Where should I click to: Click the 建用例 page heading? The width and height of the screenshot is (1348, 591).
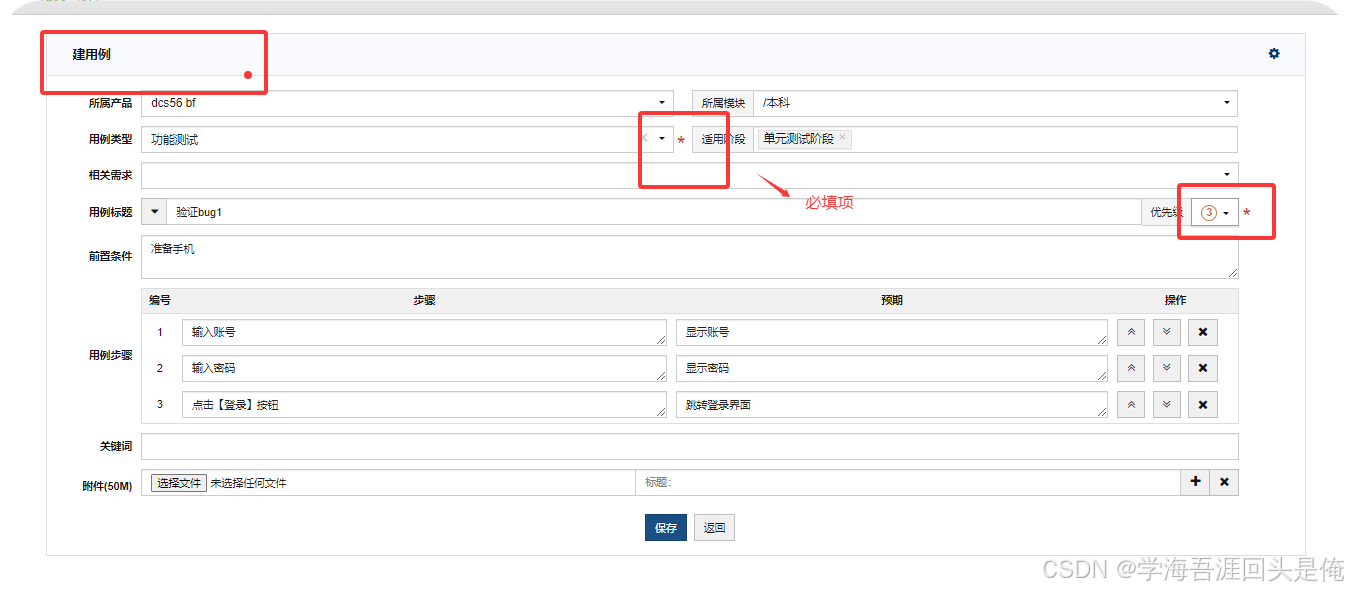tap(91, 54)
